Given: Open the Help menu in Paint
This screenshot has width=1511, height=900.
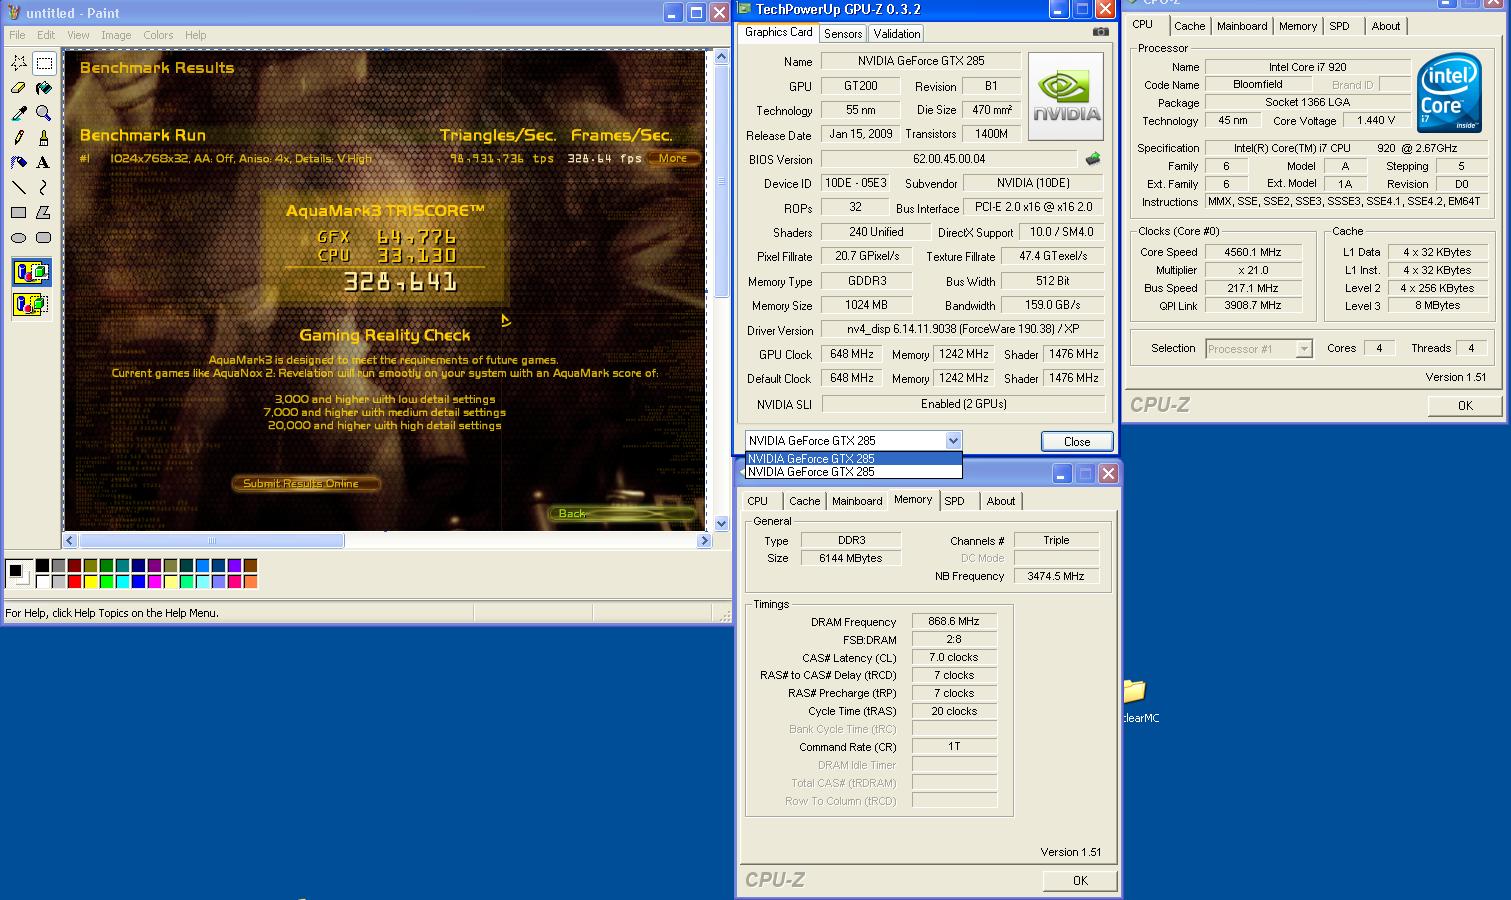Looking at the screenshot, I should (x=195, y=35).
